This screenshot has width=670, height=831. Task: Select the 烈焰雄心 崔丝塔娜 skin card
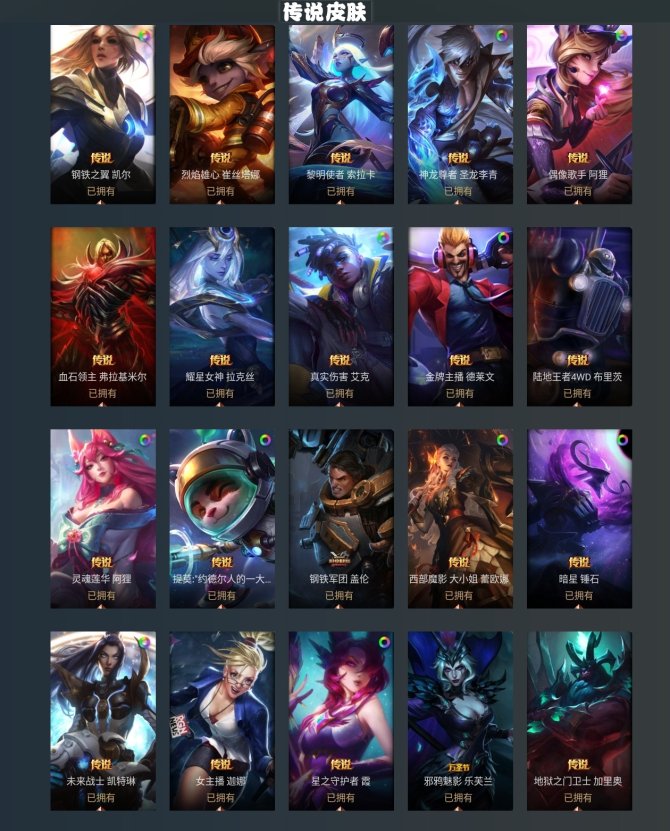[222, 114]
